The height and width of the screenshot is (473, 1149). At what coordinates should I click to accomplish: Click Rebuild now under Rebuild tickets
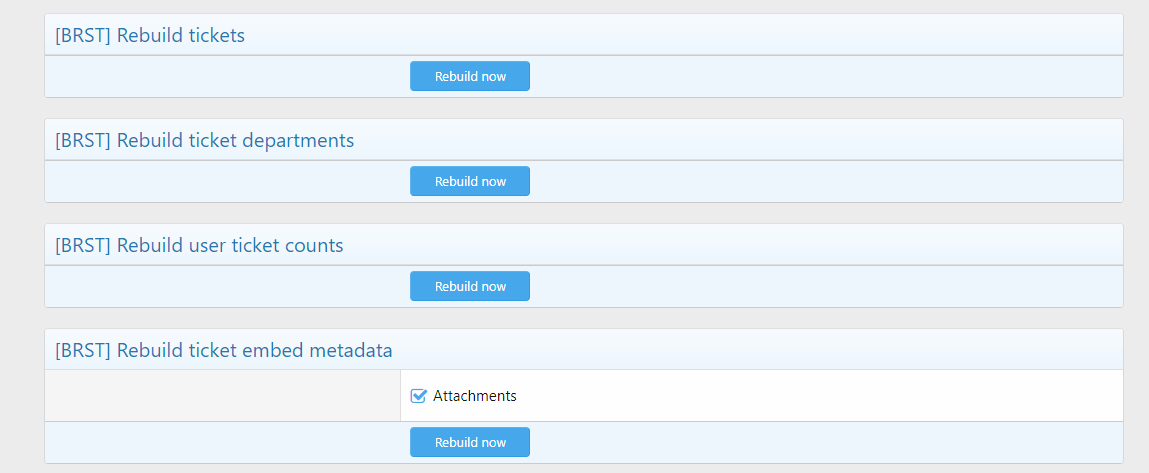pyautogui.click(x=469, y=76)
